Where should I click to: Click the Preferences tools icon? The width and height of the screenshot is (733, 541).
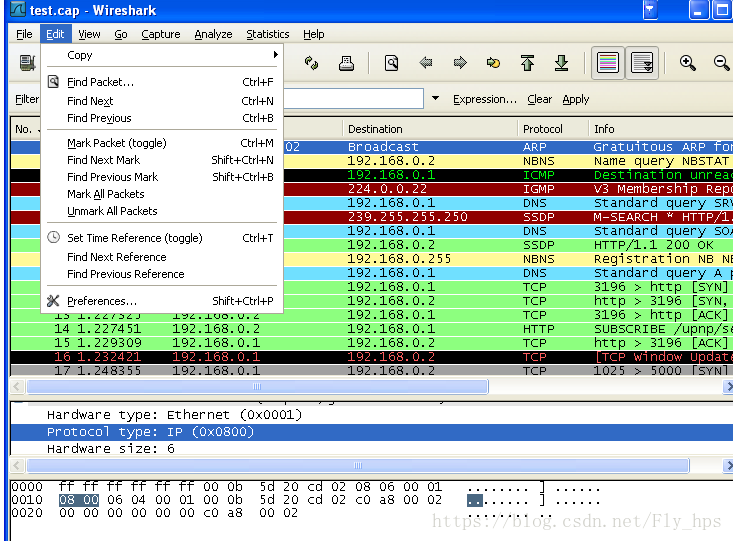(x=53, y=301)
